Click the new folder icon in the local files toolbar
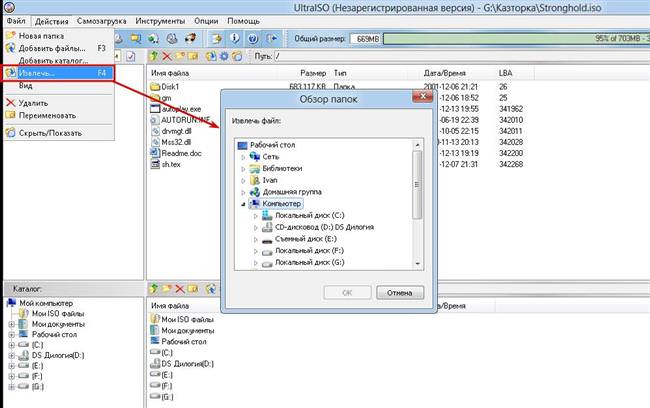Screen dimensions: 650x408 (x=167, y=289)
